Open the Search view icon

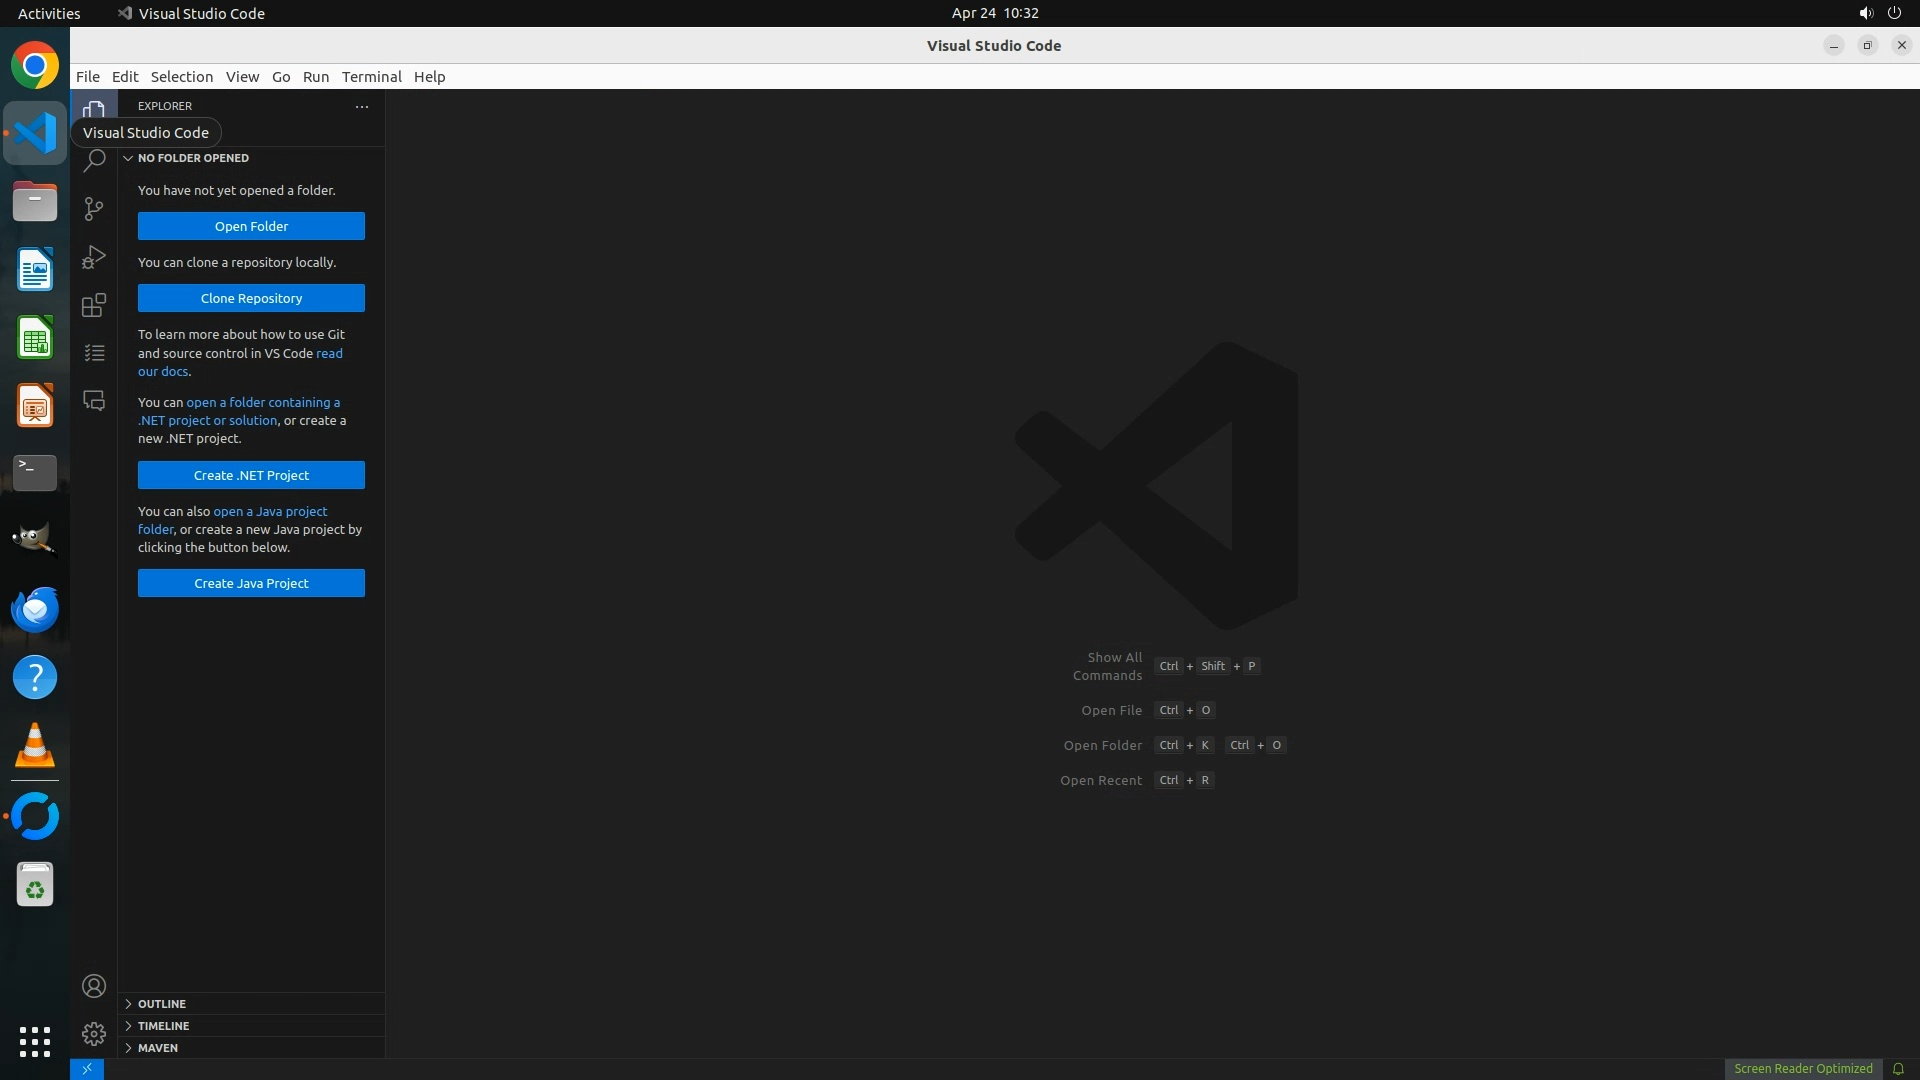[94, 161]
